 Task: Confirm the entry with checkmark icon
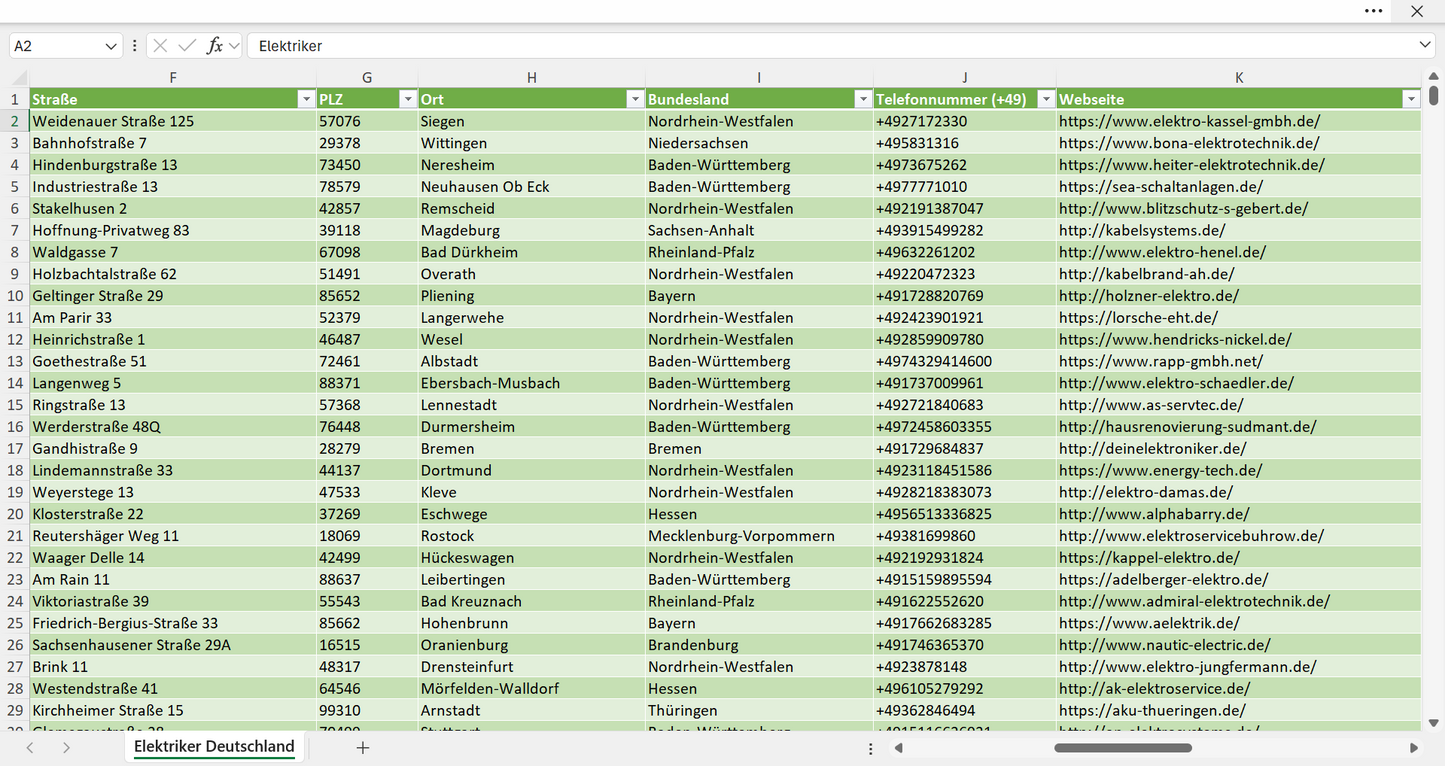coord(187,46)
